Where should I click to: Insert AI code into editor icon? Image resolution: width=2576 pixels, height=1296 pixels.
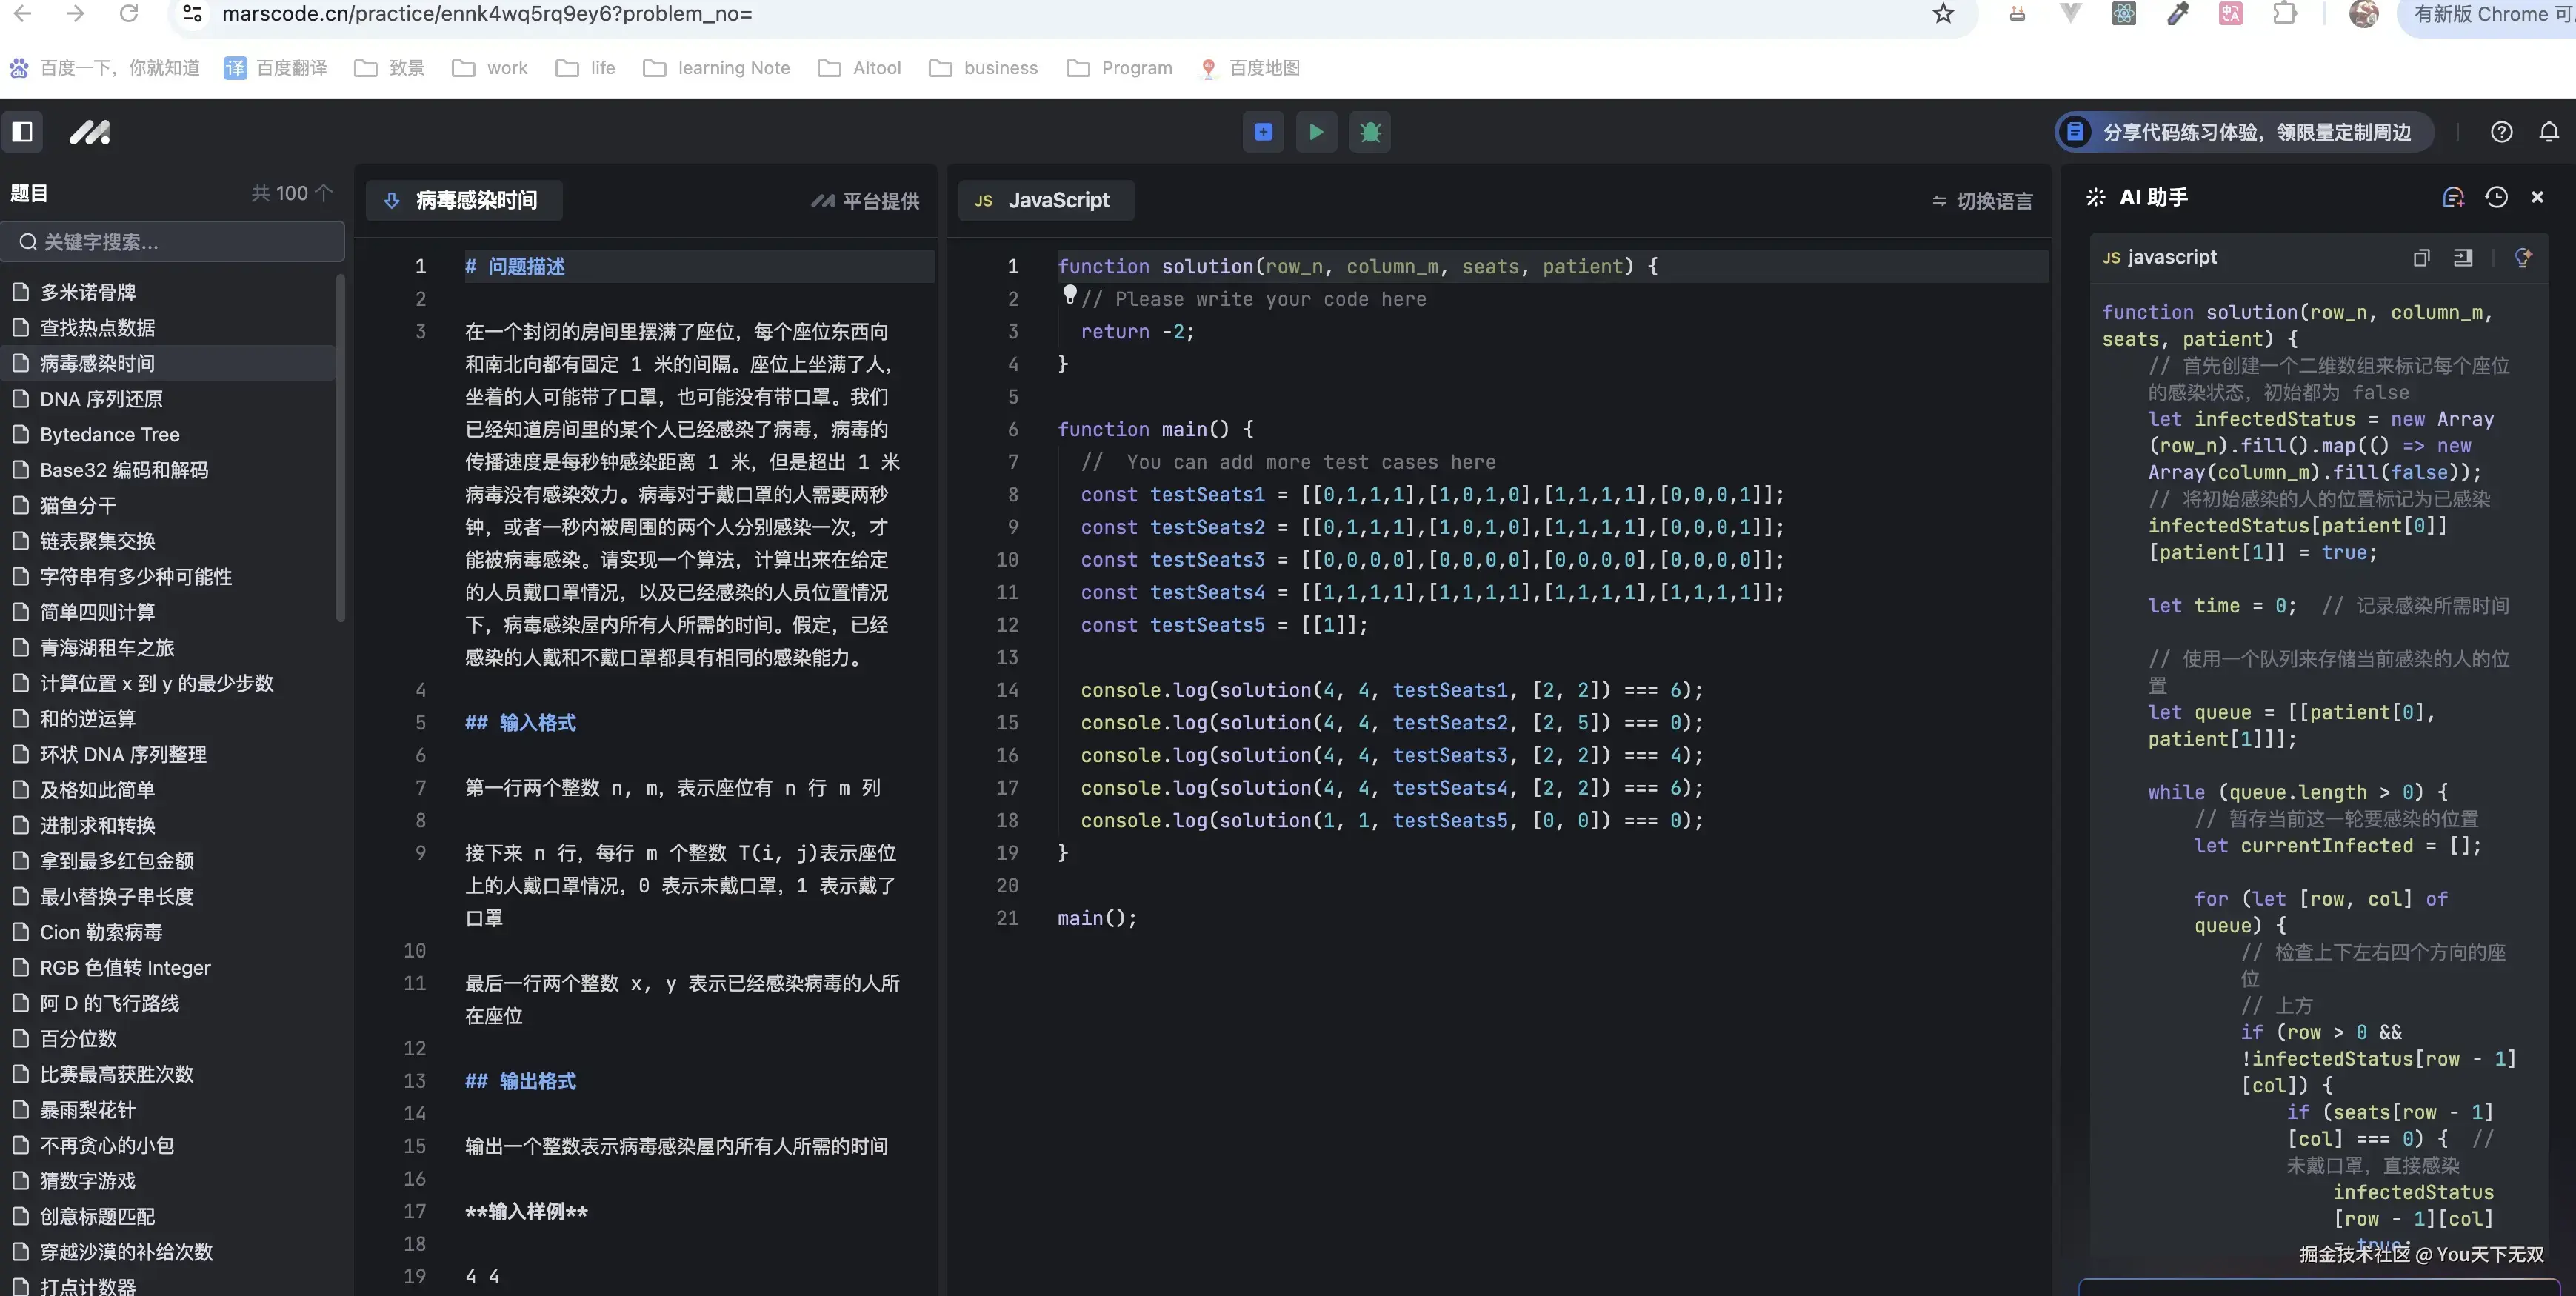tap(2463, 258)
